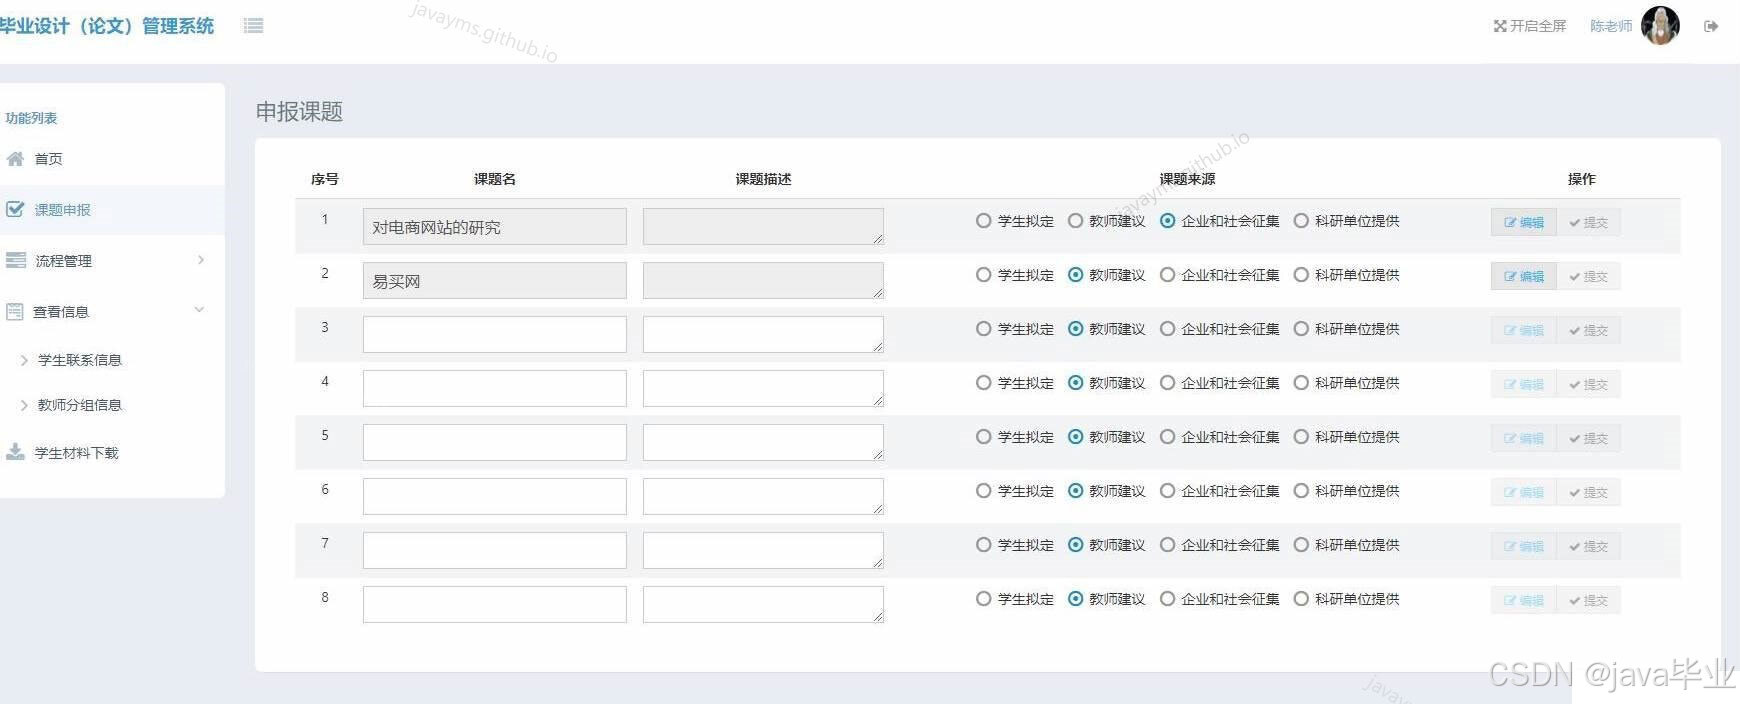
Task: Select 学生拟定 radio in row 7
Action: 984,545
